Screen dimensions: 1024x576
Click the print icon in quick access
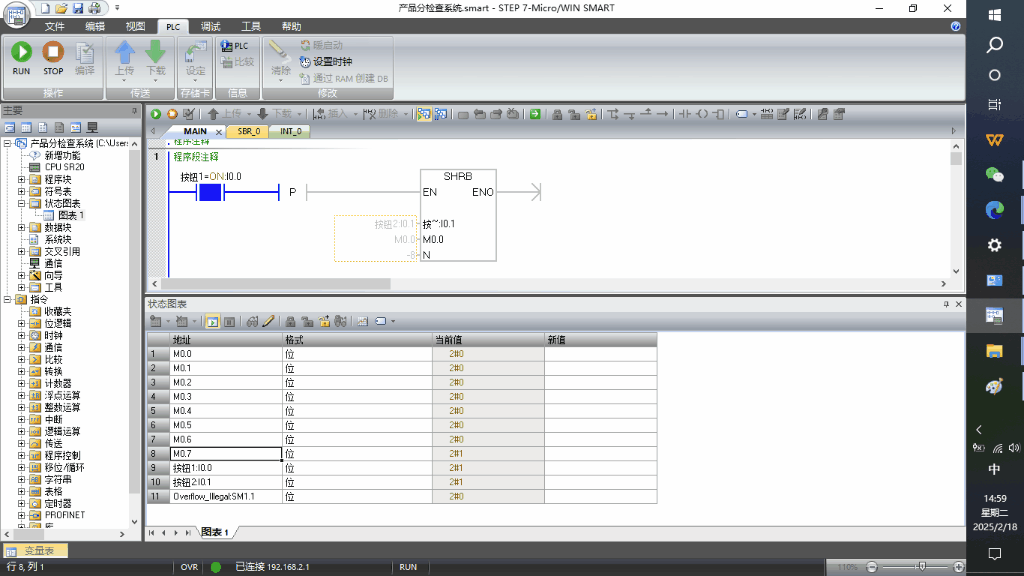coord(95,8)
